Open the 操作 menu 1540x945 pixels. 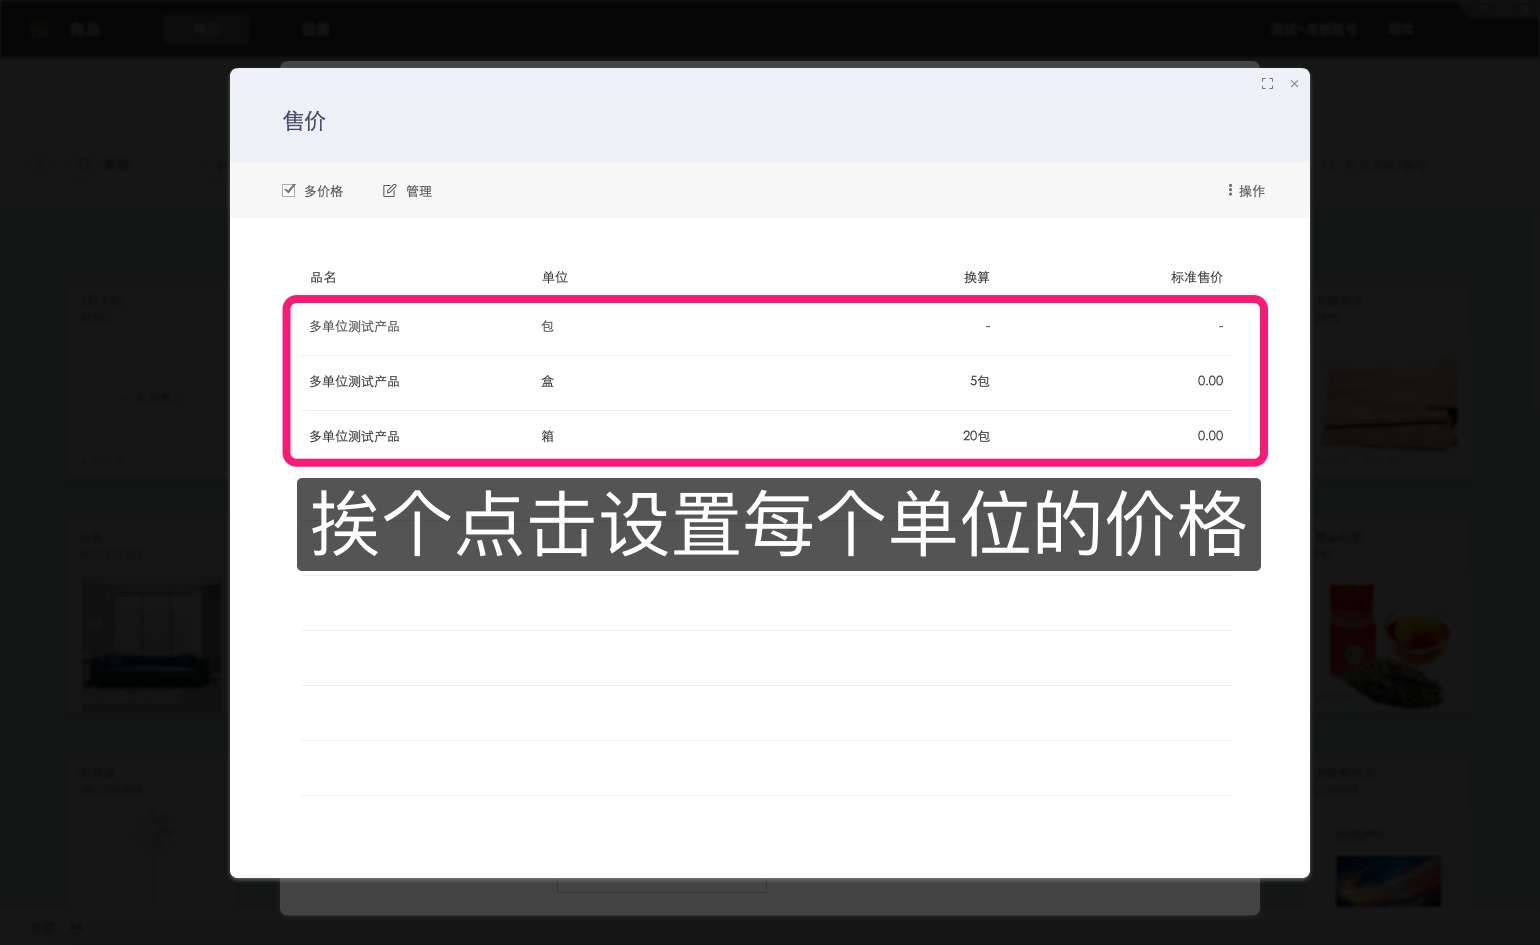(x=1246, y=191)
